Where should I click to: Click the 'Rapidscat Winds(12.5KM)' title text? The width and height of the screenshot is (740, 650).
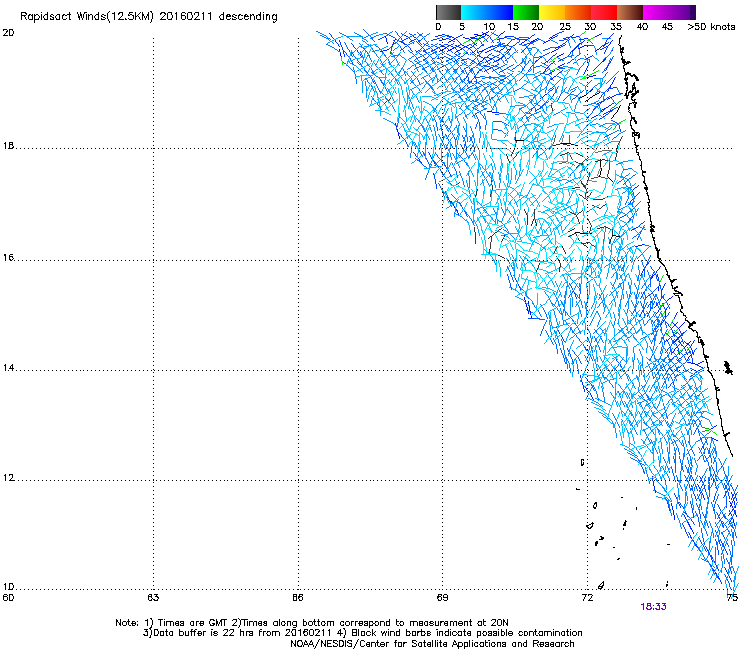[x=87, y=17]
